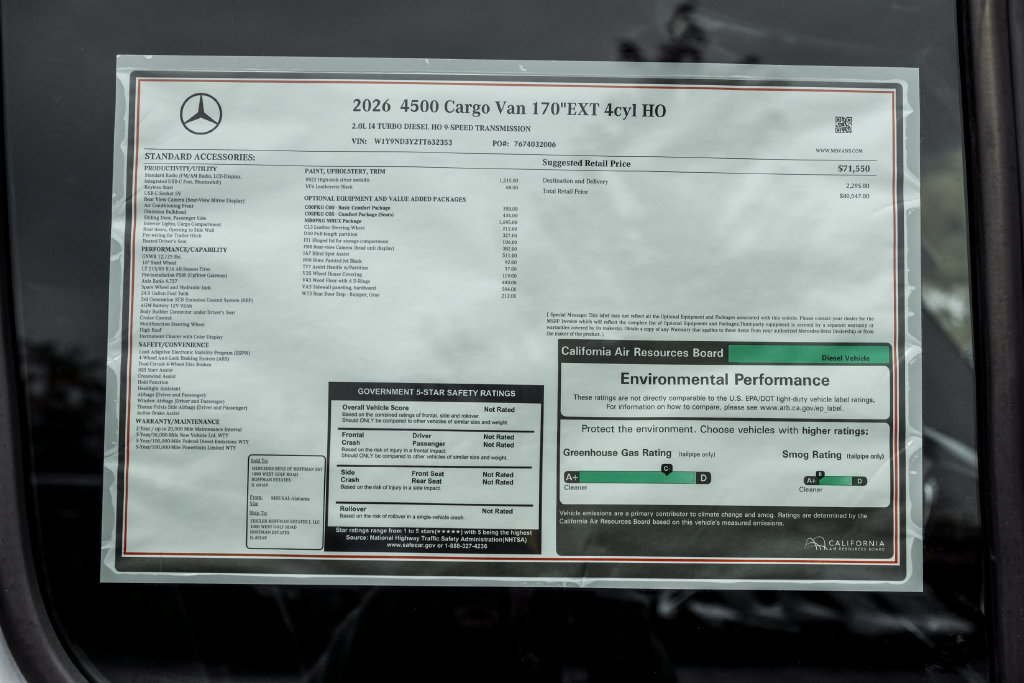
Task: Click the "WARRANTY/MAINTENANCE" heading
Action: tap(178, 421)
